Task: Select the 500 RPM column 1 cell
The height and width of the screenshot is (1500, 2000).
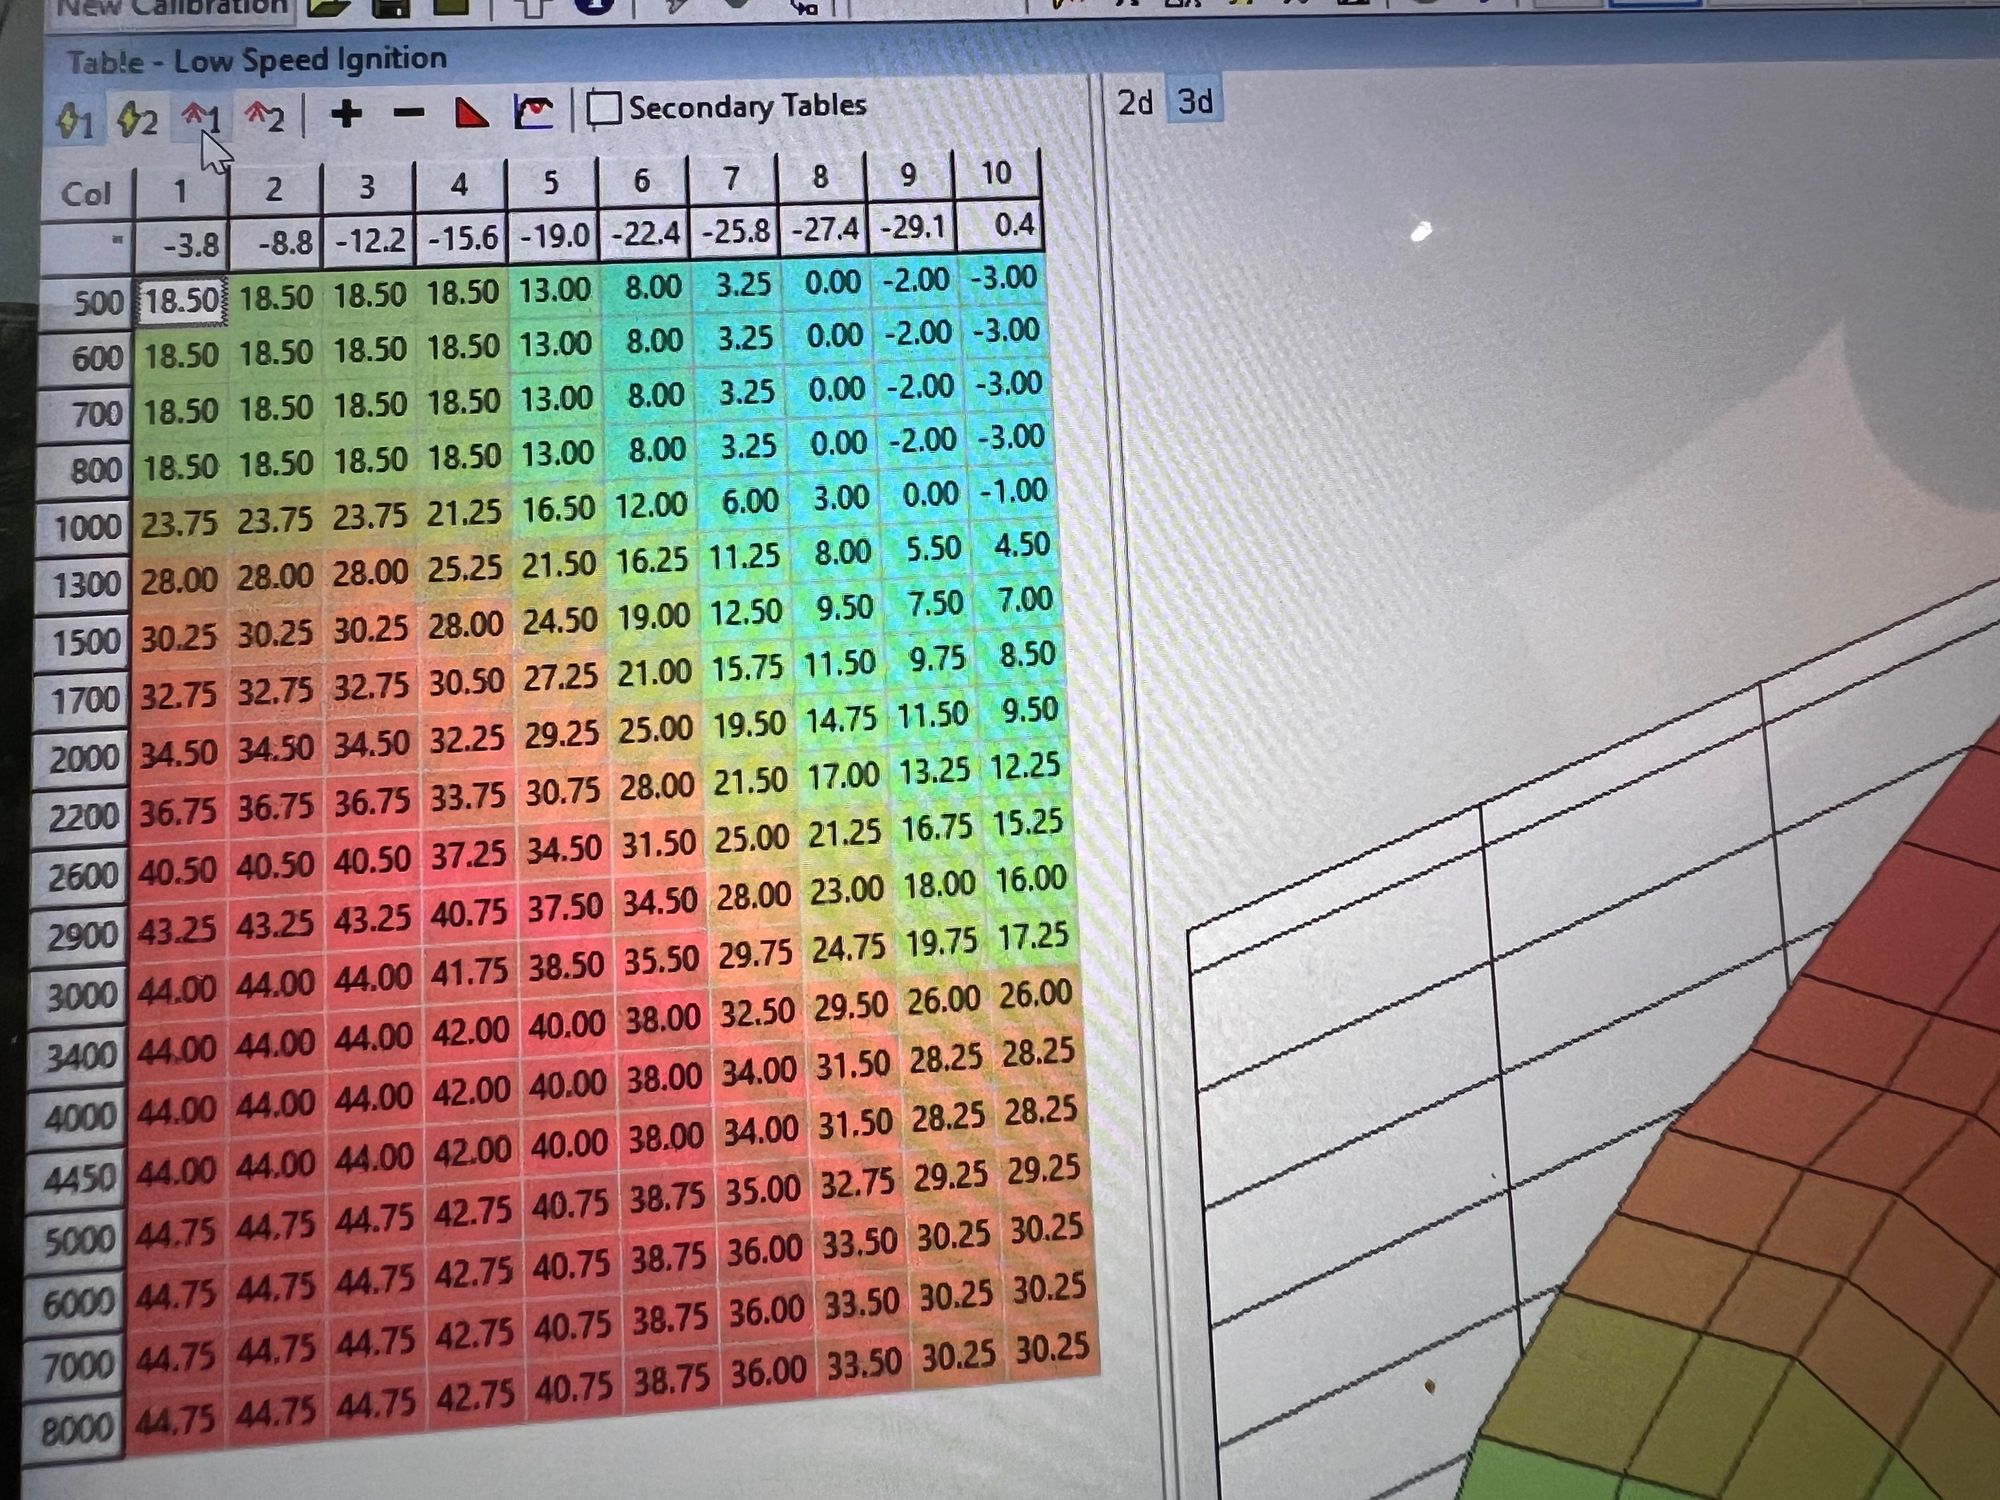Action: 181,300
